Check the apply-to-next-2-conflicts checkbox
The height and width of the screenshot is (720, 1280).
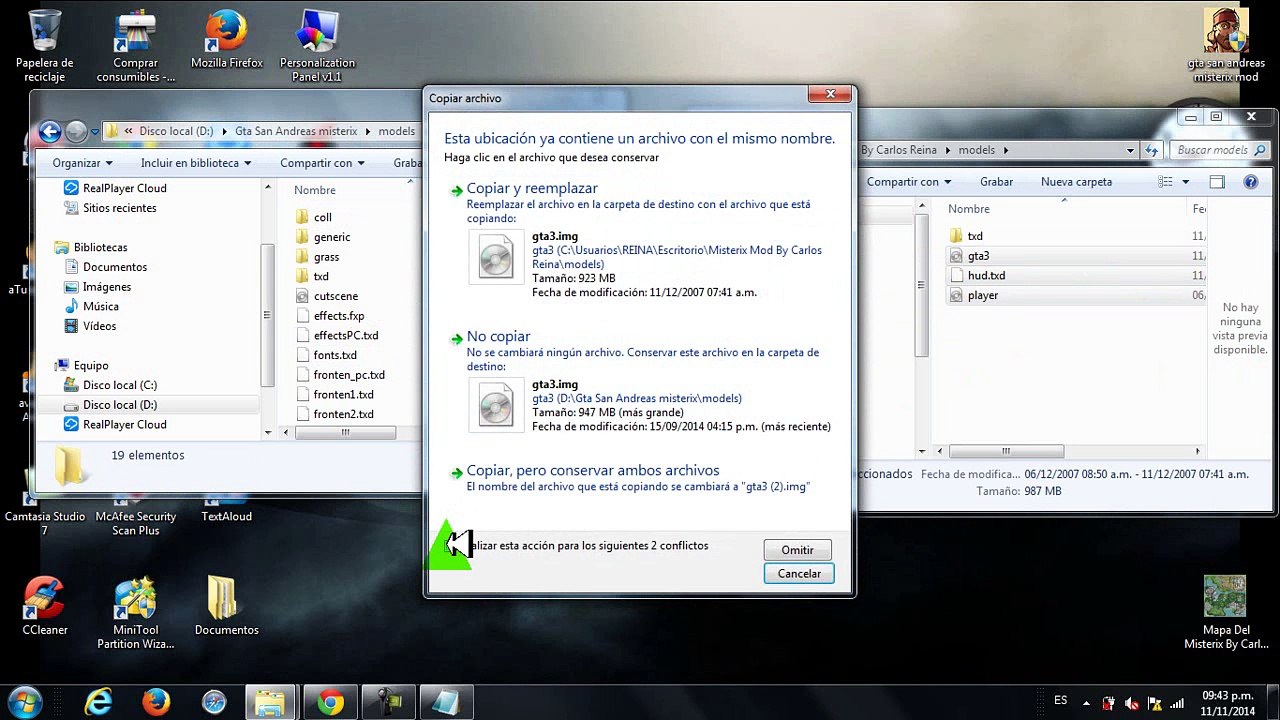[x=450, y=546]
